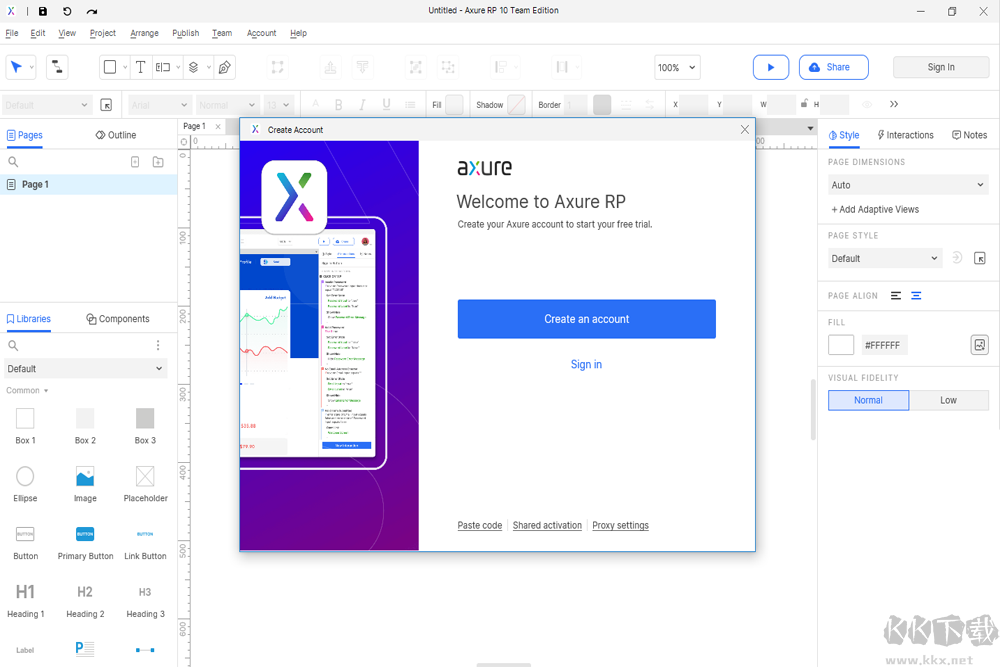Screen dimensions: 1000x667
Task: Open the Page Dimensions dropdown showing Auto
Action: click(908, 184)
